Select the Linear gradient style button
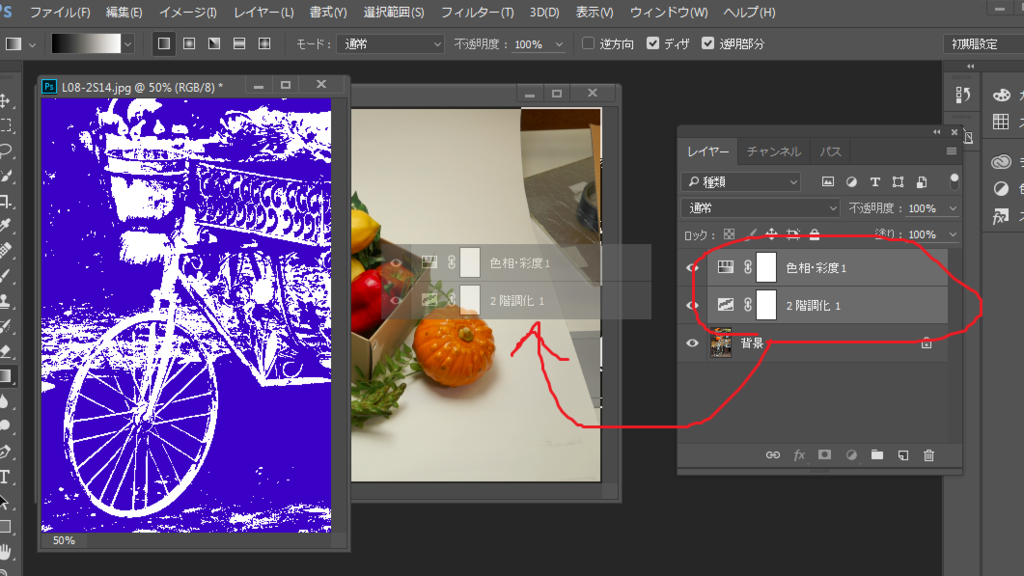The image size is (1024, 576). (x=164, y=44)
